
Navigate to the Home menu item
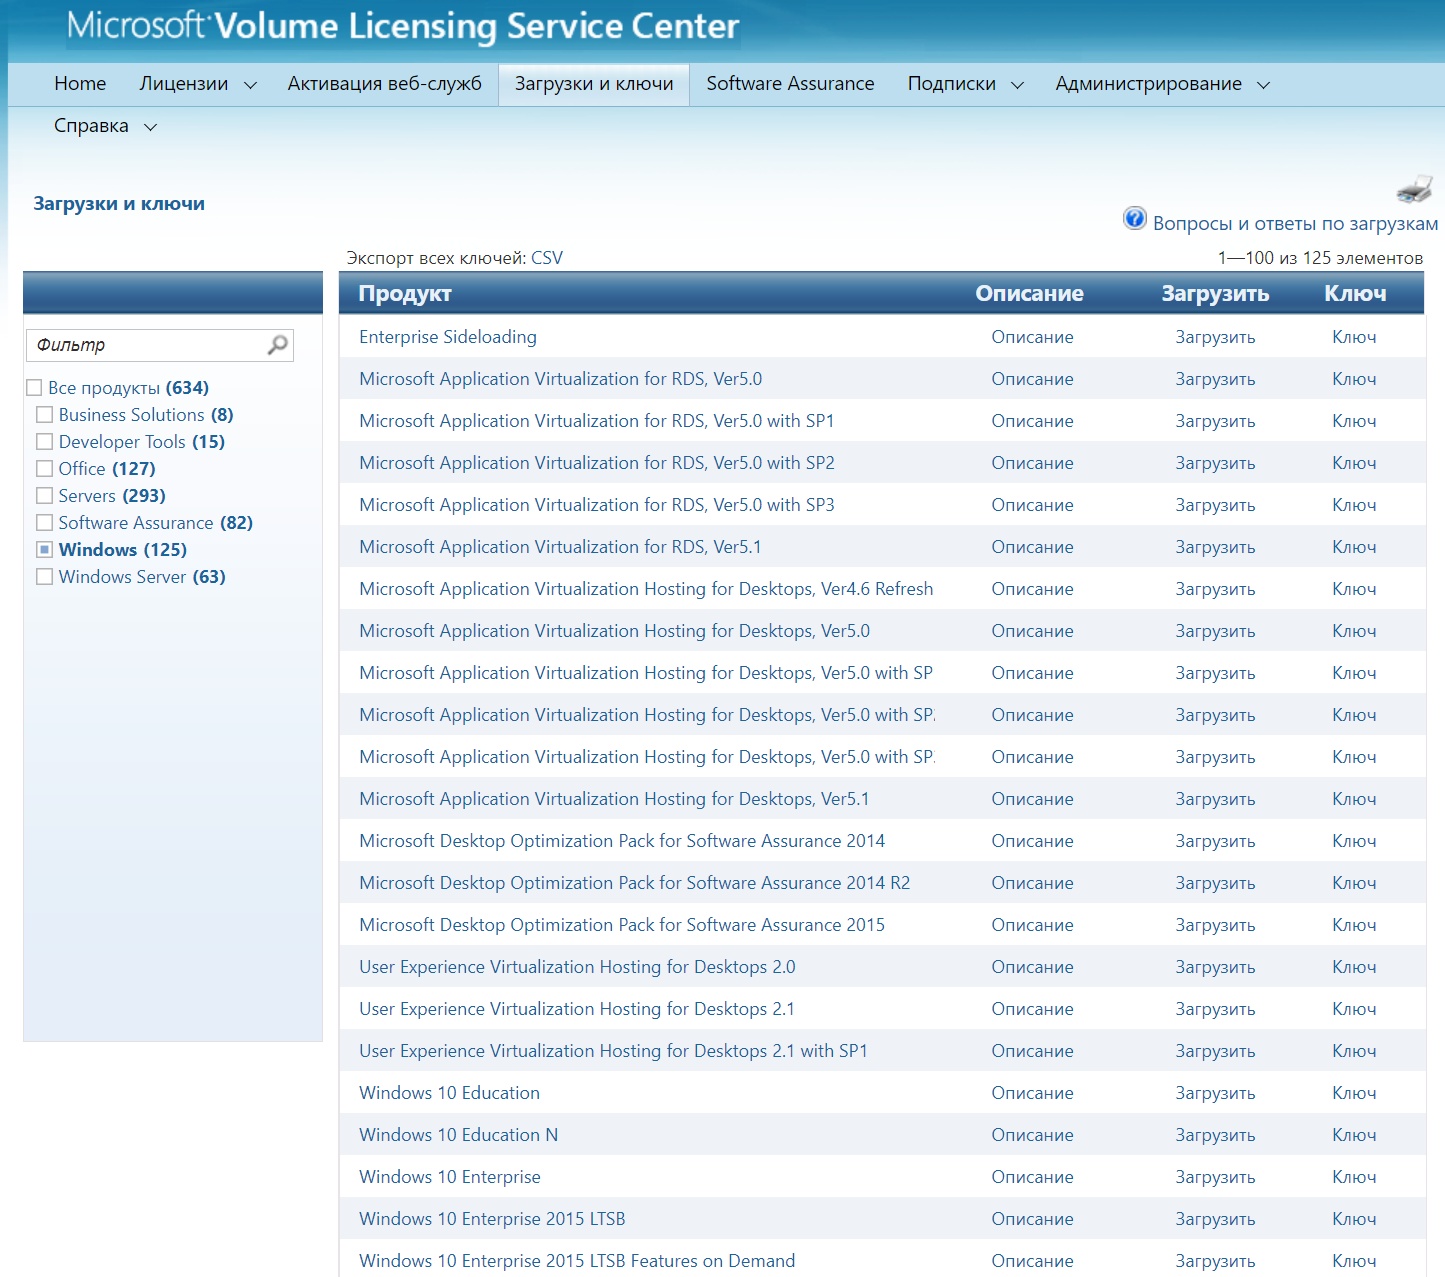click(x=80, y=84)
